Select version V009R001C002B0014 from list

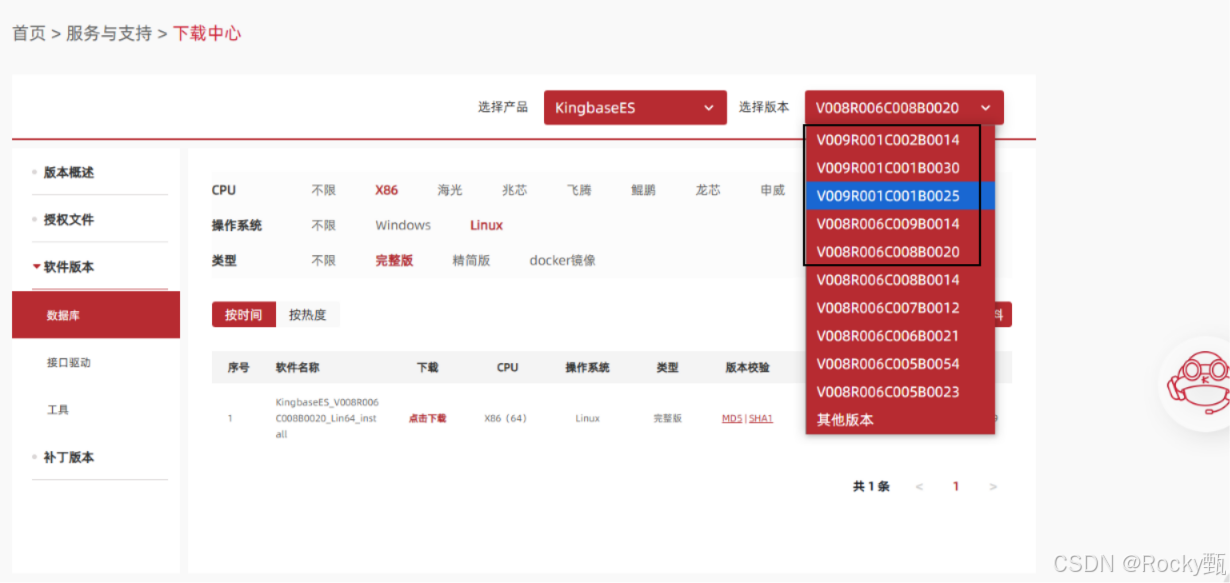coord(900,140)
